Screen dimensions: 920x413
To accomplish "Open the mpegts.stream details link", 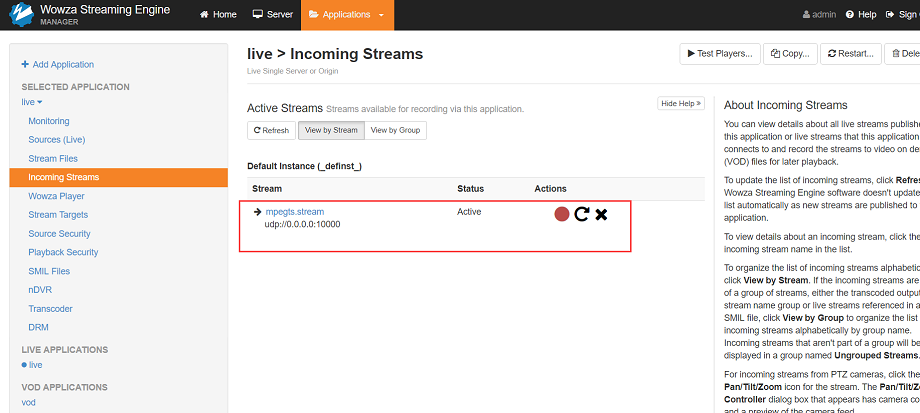I will [295, 212].
